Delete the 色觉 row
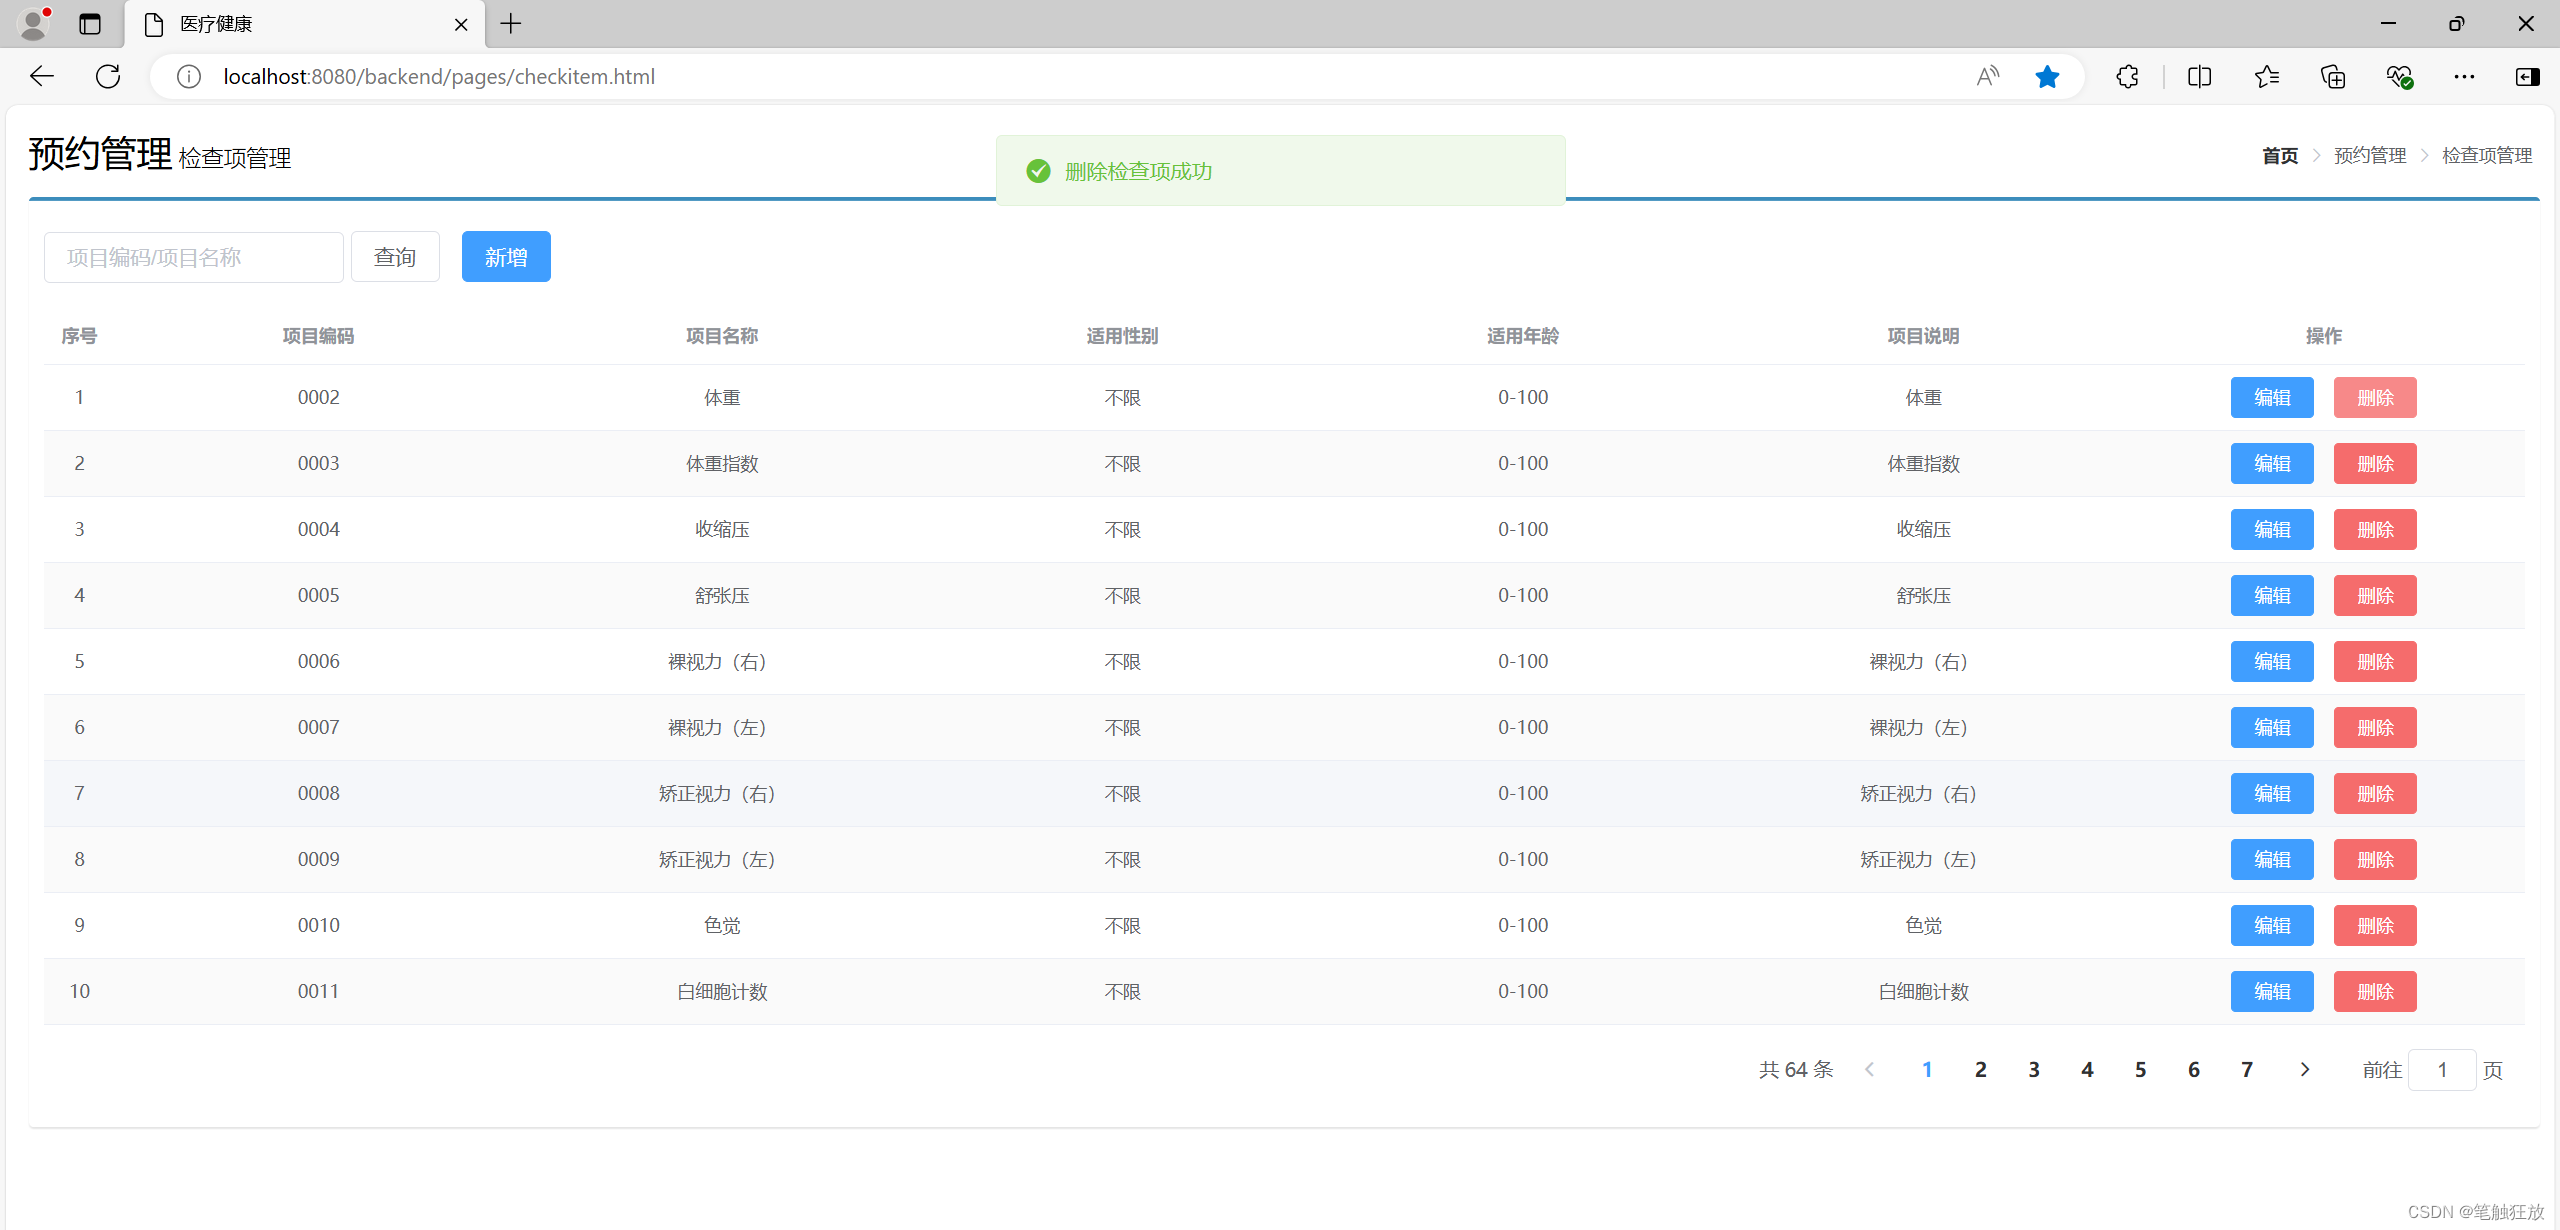This screenshot has width=2560, height=1230. point(2375,925)
